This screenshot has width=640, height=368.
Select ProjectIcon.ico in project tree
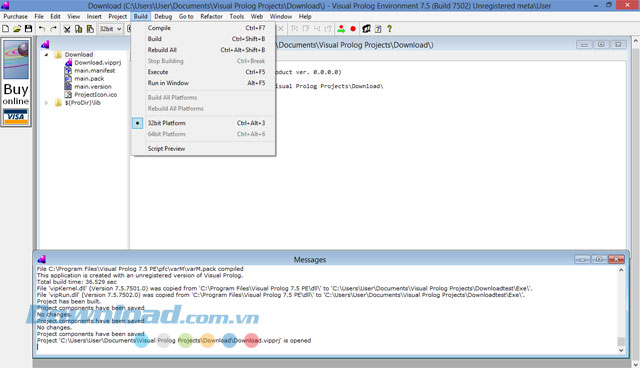[x=96, y=95]
